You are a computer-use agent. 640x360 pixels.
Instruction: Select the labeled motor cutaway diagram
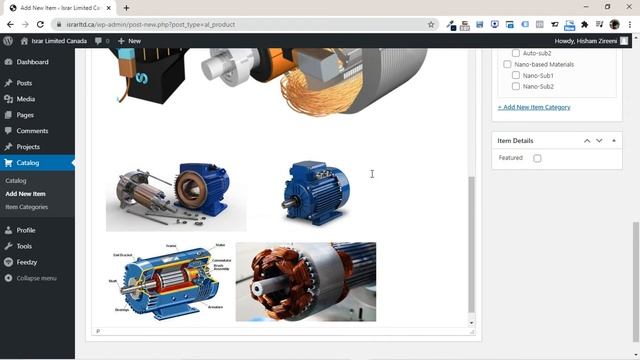[171, 281]
